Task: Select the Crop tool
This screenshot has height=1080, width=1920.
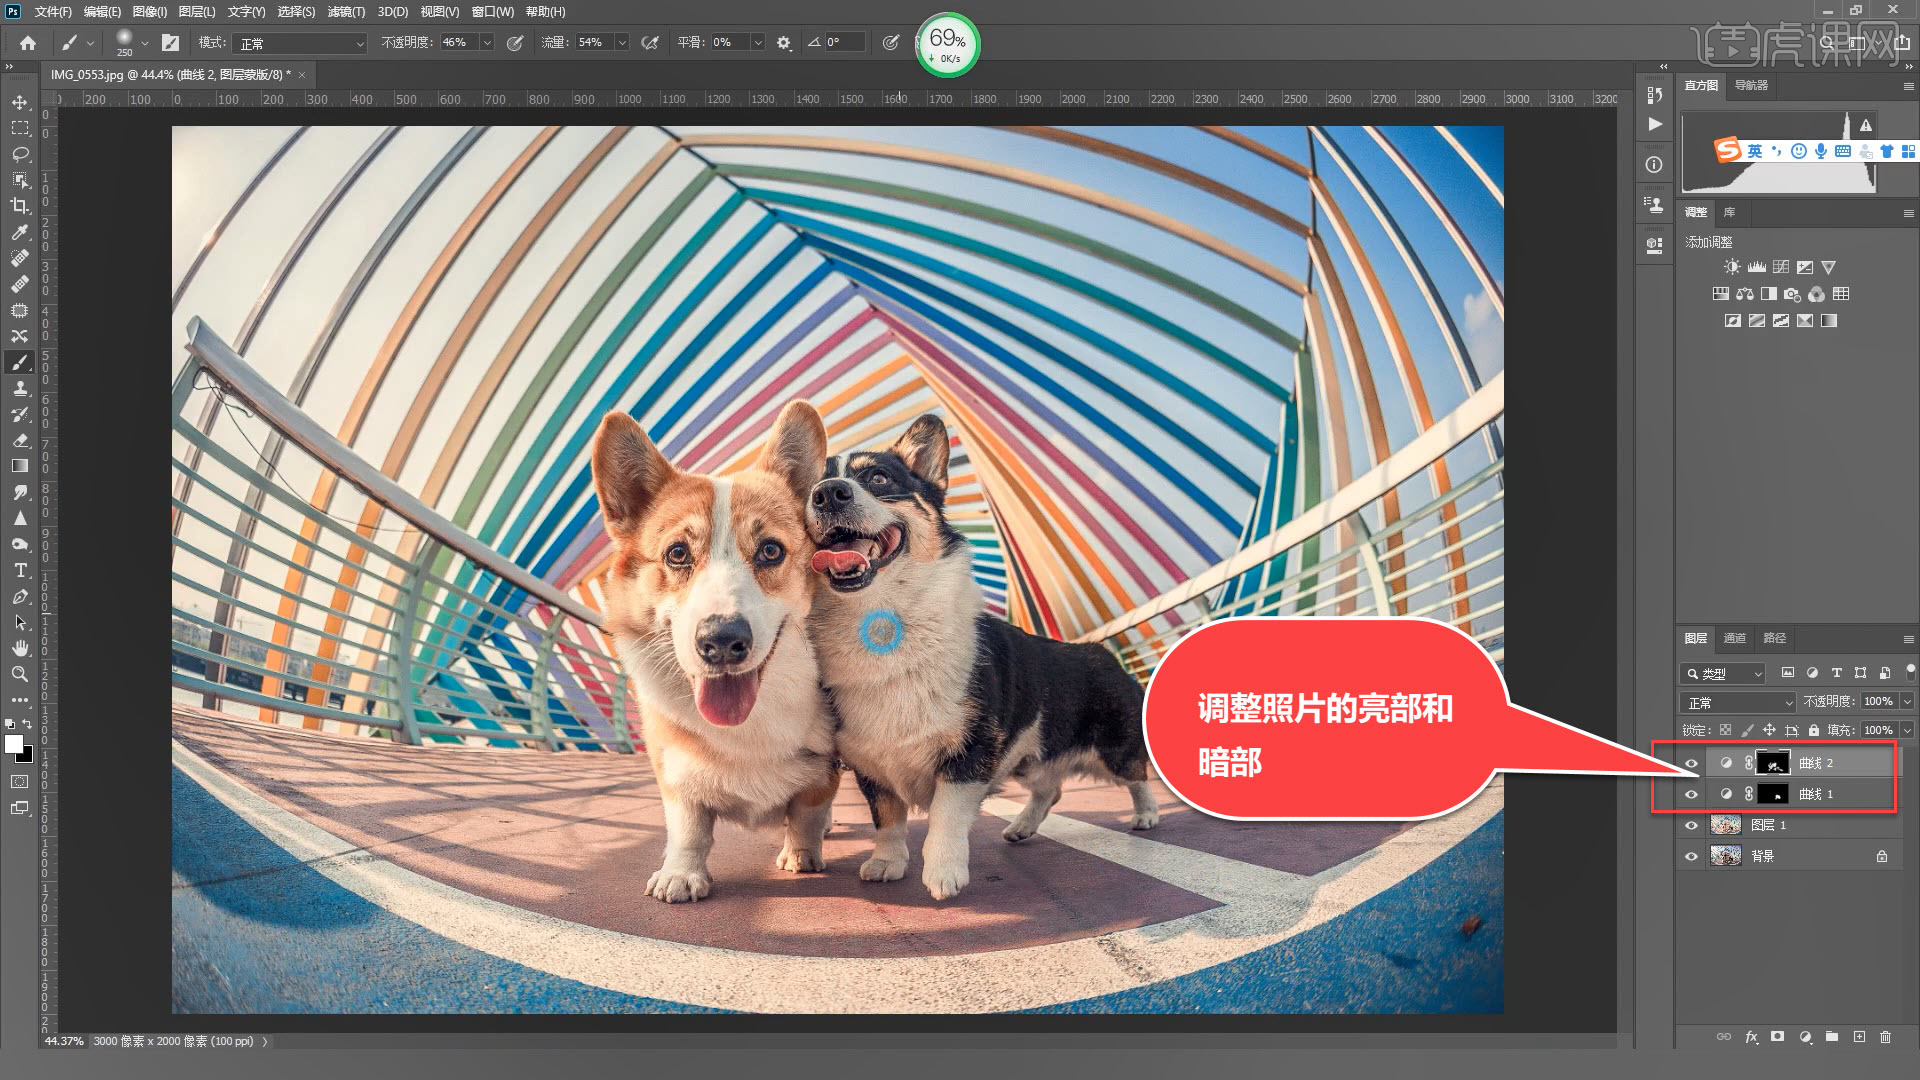Action: pyautogui.click(x=19, y=206)
